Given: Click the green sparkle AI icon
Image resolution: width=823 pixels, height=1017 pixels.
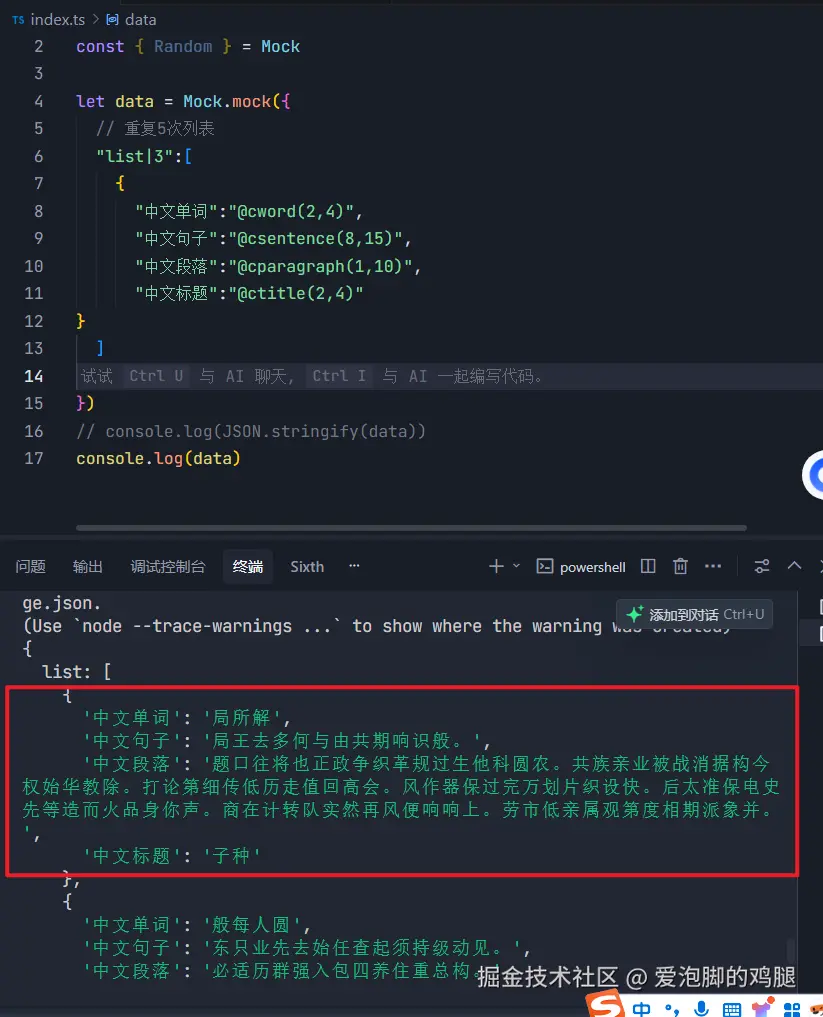Looking at the screenshot, I should pos(634,614).
